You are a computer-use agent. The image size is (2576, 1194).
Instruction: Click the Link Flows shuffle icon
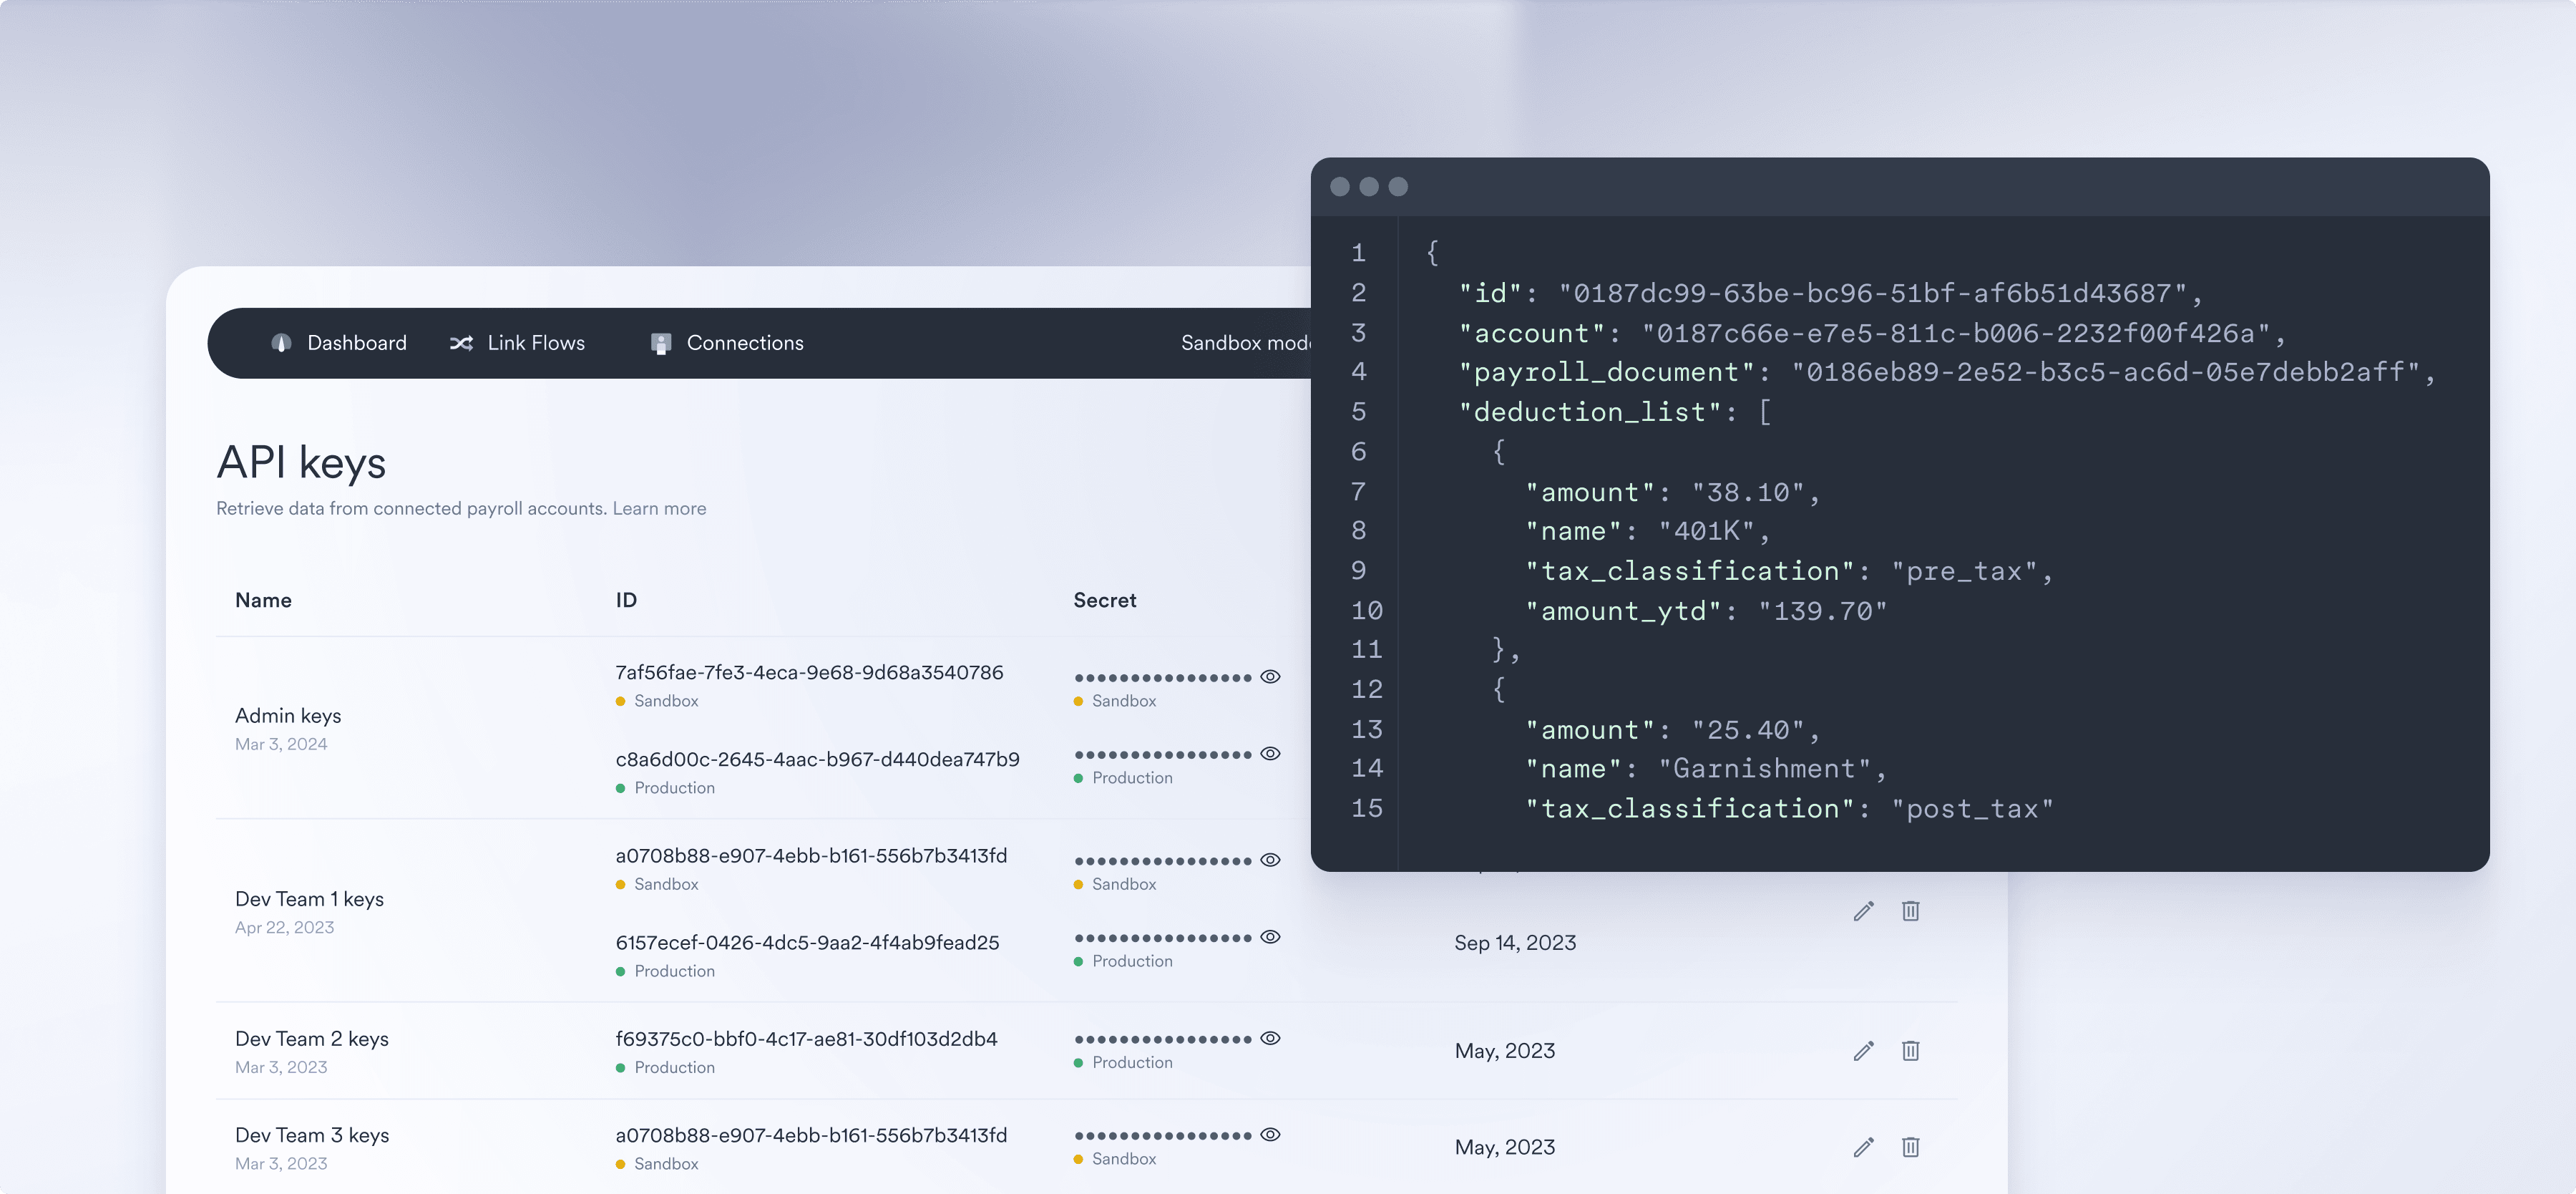tap(461, 343)
